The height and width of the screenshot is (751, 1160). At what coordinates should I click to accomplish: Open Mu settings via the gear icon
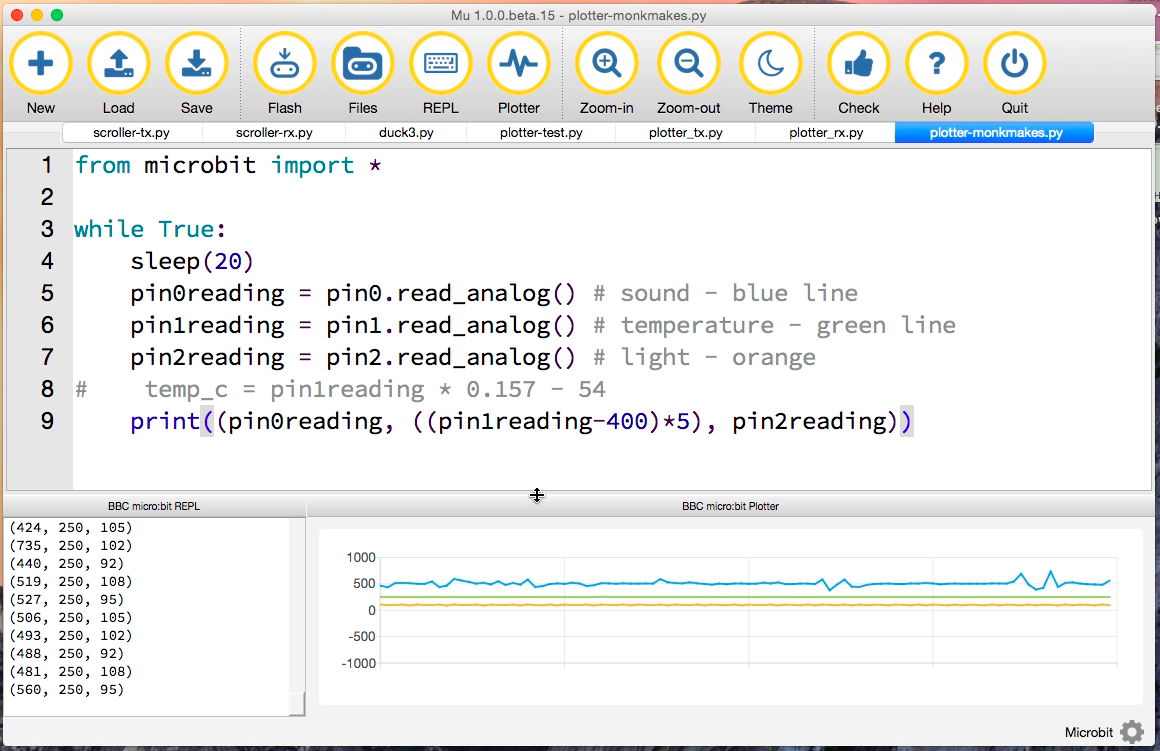[1131, 732]
